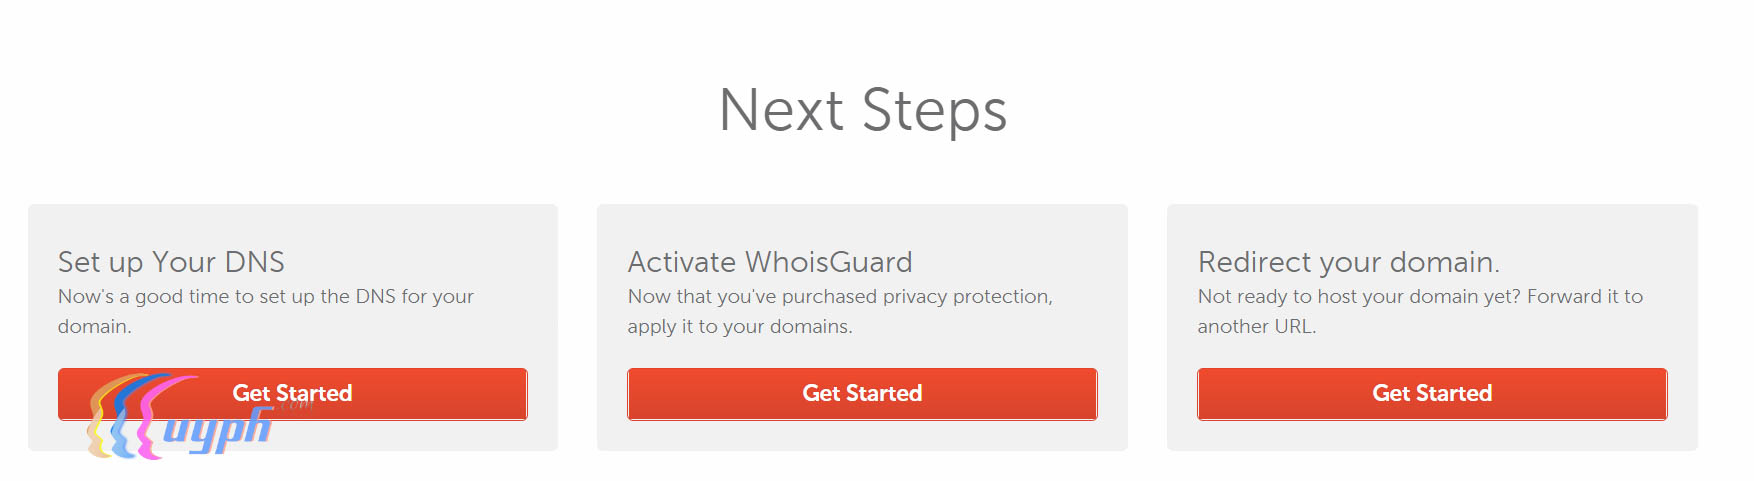The width and height of the screenshot is (1754, 481).
Task: Click the word 'Steps' in the page heading
Action: click(x=933, y=110)
